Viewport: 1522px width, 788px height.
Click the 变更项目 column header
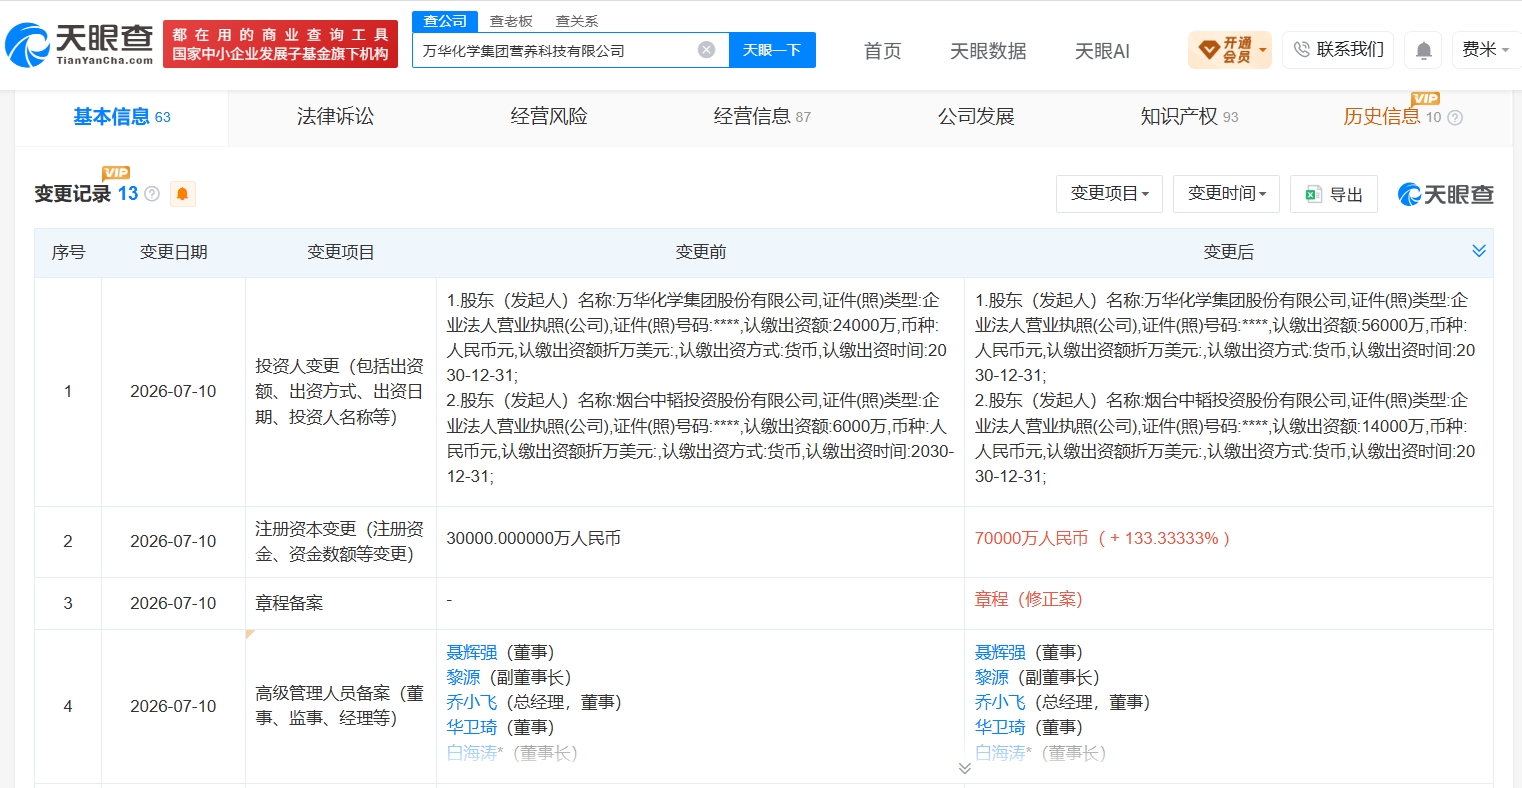tap(340, 252)
